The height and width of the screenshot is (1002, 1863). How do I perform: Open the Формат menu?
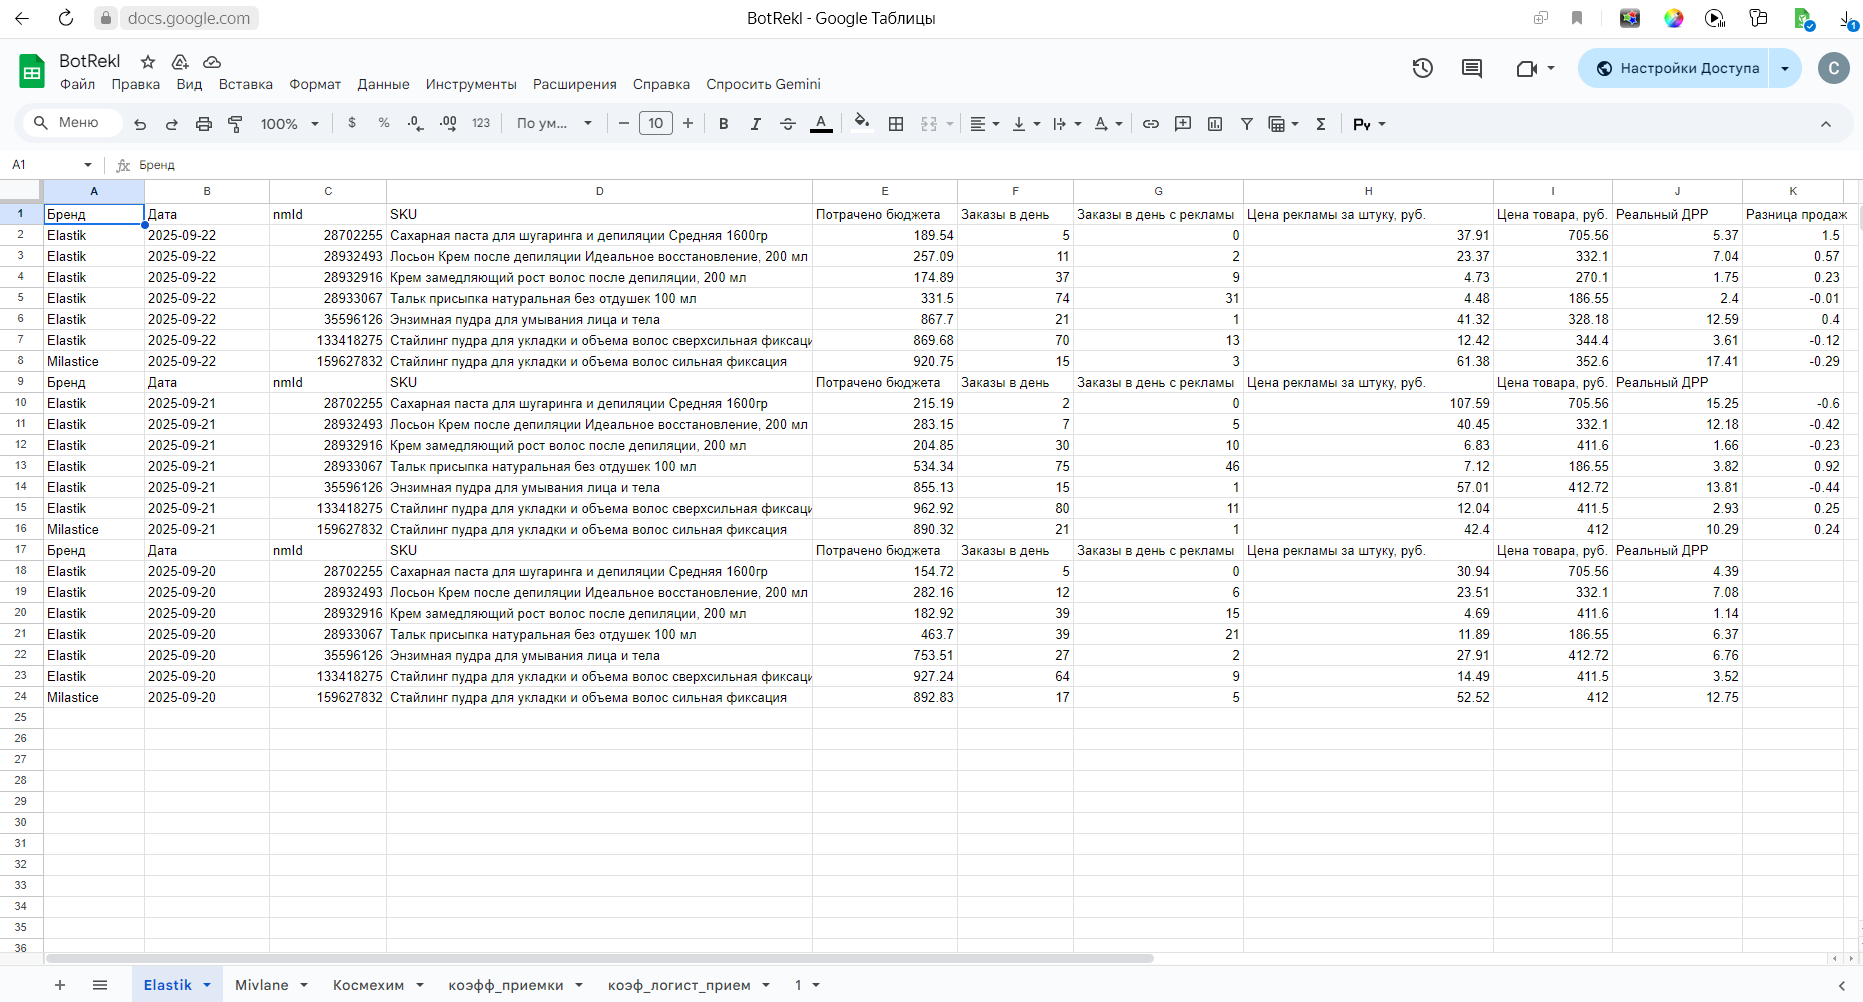315,84
